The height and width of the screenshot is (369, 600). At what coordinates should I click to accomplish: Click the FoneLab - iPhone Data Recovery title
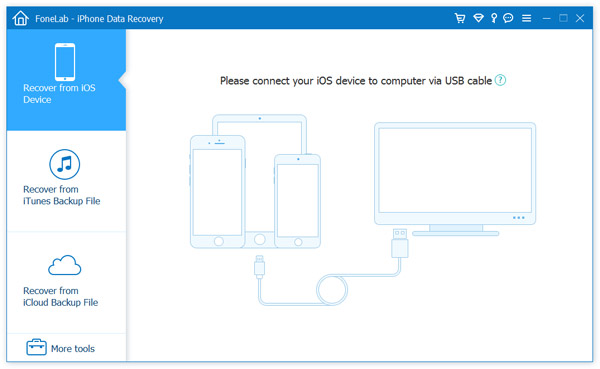[x=99, y=18]
